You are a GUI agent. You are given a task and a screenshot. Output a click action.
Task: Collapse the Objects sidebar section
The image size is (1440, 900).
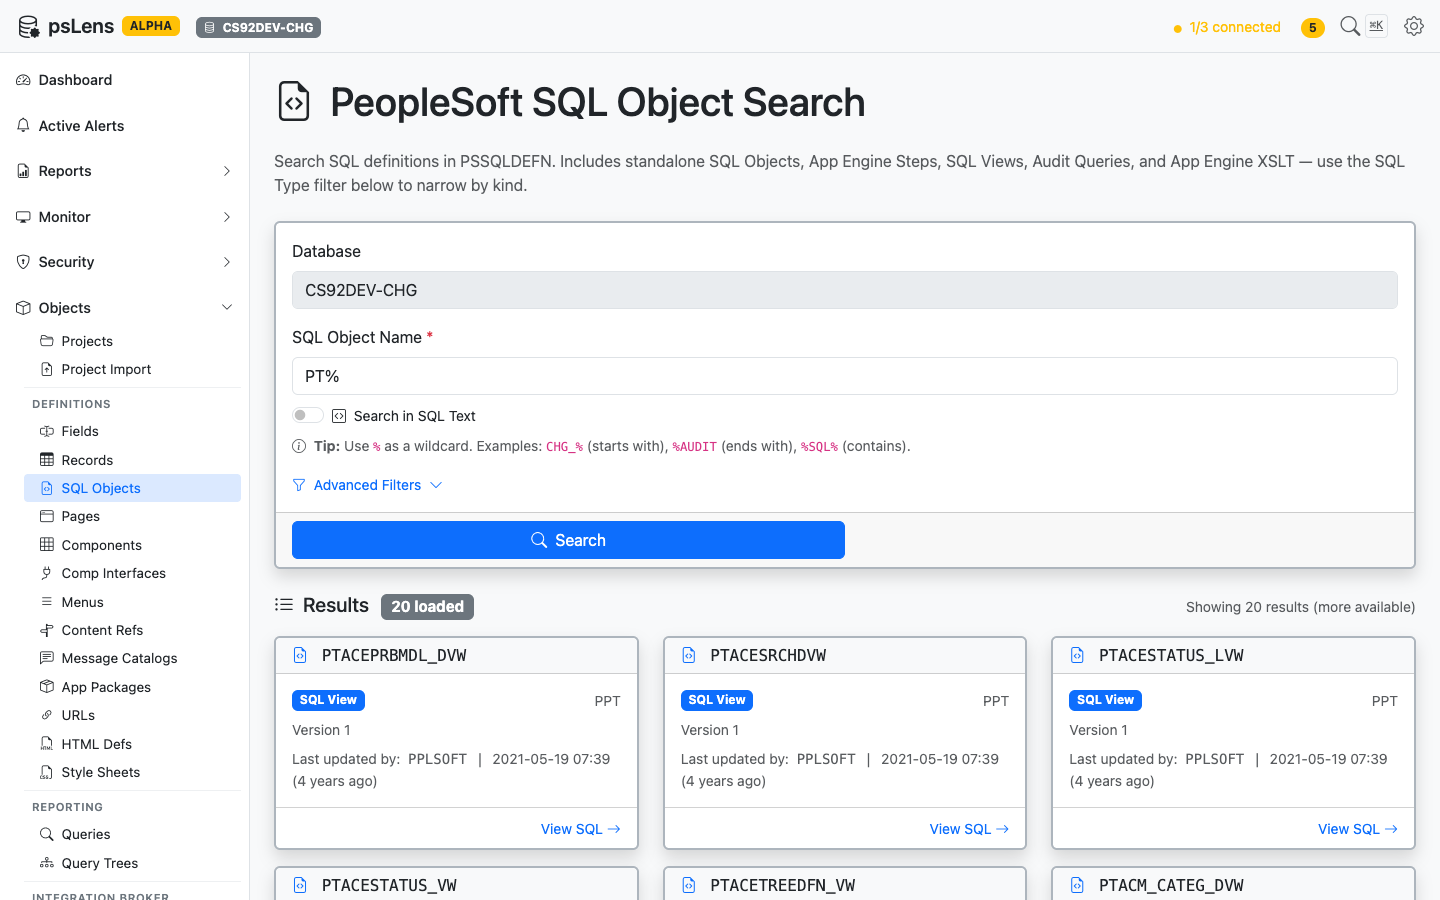(x=124, y=308)
